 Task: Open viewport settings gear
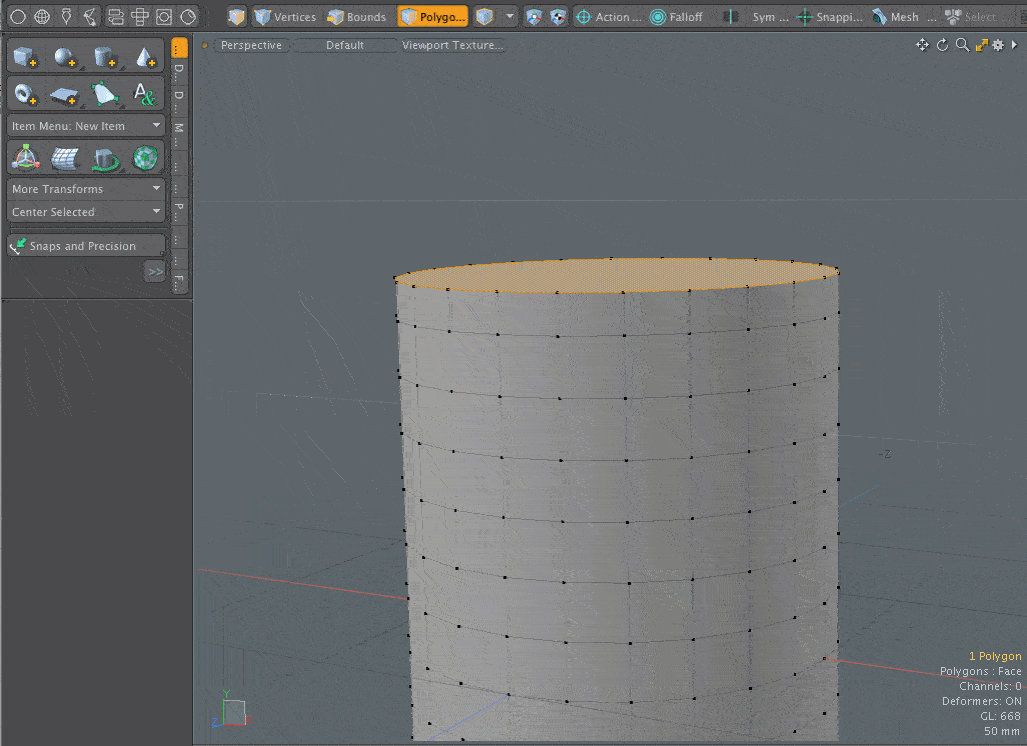click(x=997, y=45)
